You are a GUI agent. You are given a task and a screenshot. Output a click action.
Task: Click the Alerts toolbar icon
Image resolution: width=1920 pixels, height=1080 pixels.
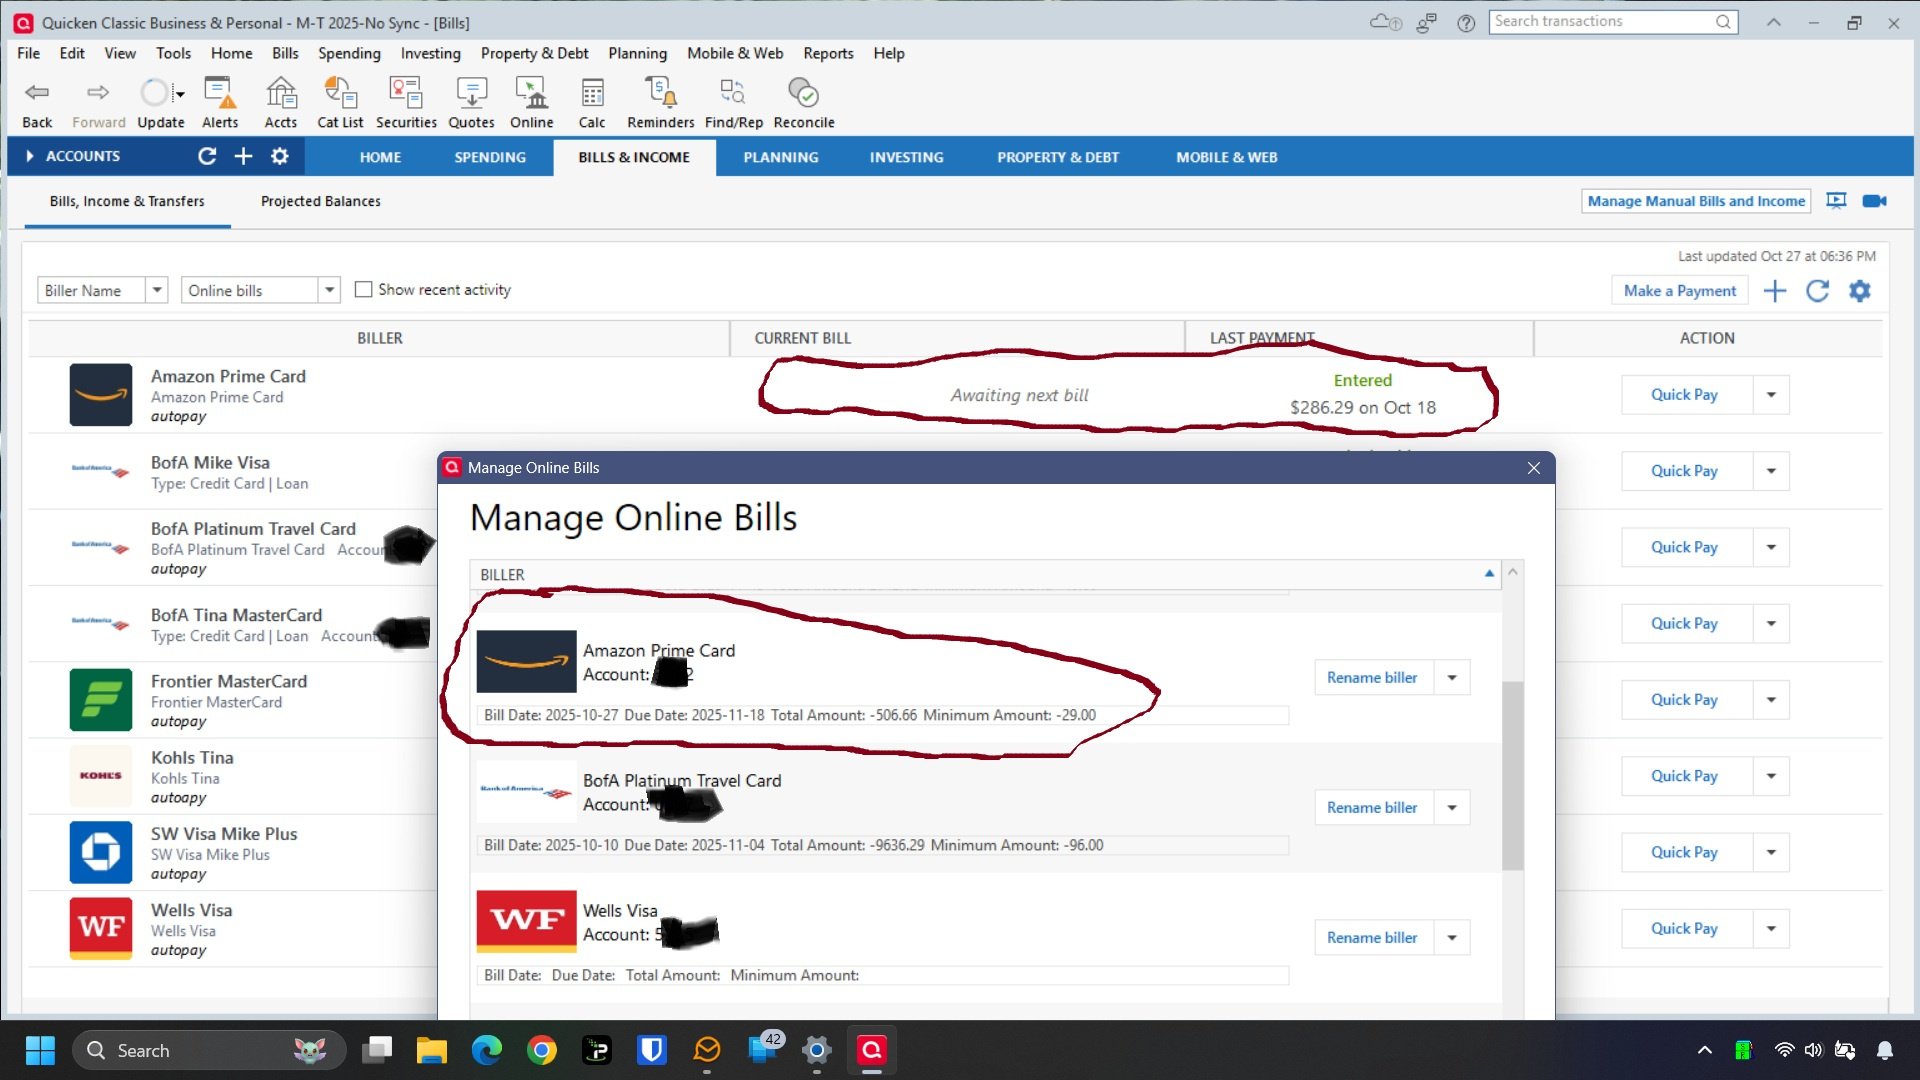pos(220,100)
